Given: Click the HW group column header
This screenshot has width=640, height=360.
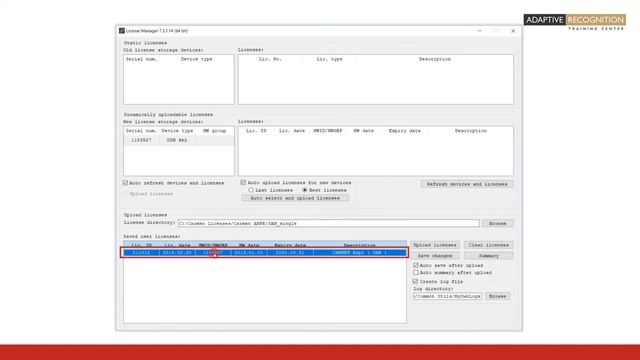Looking at the screenshot, I should [x=214, y=131].
